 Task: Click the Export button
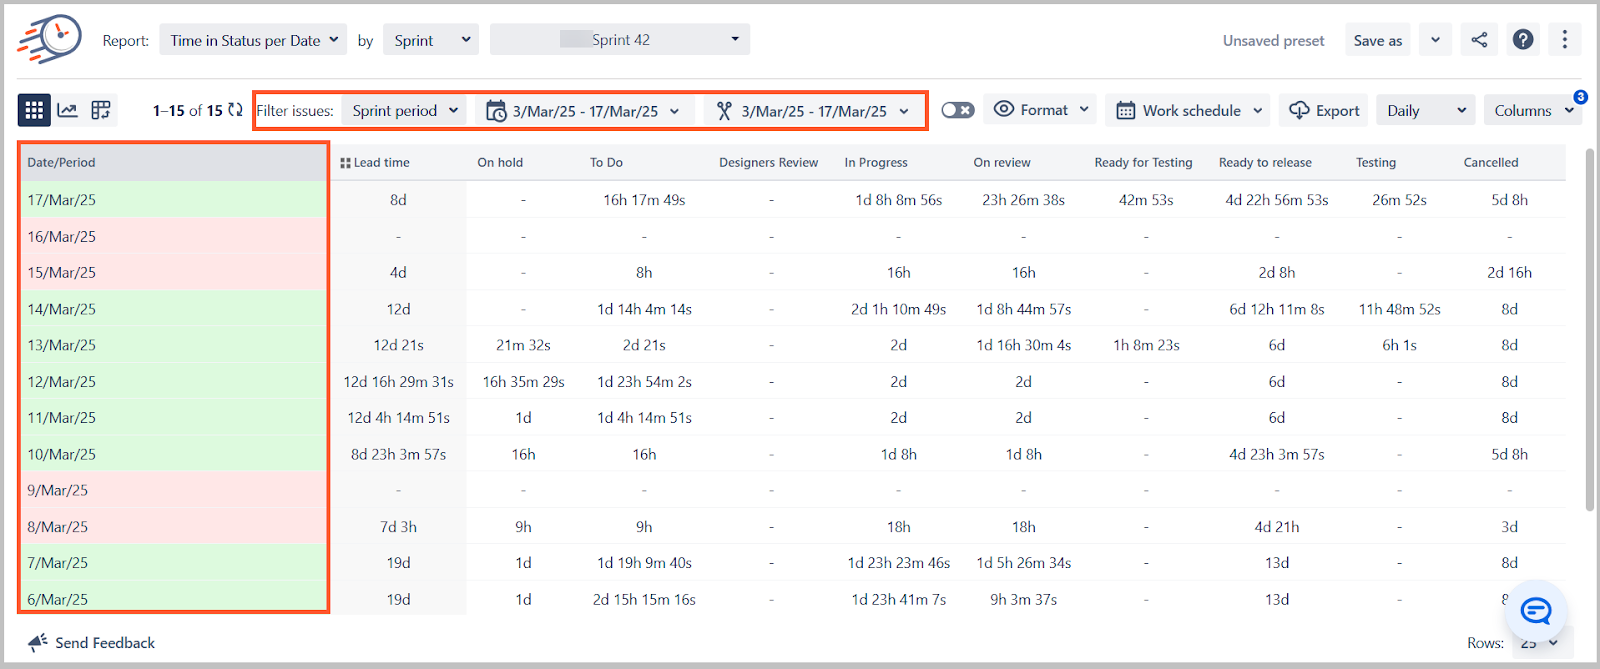pyautogui.click(x=1324, y=110)
